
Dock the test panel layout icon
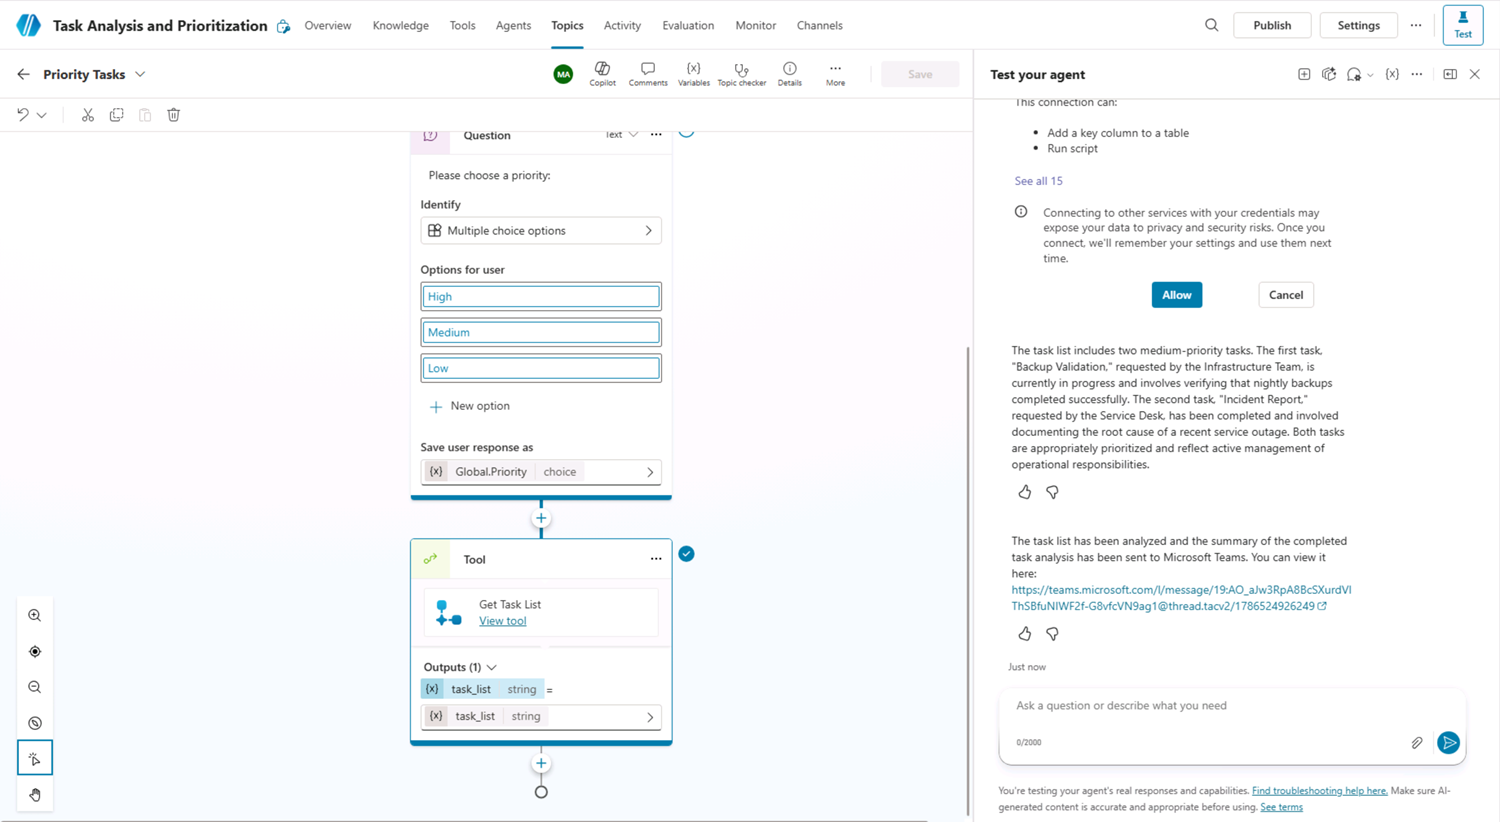(1450, 74)
